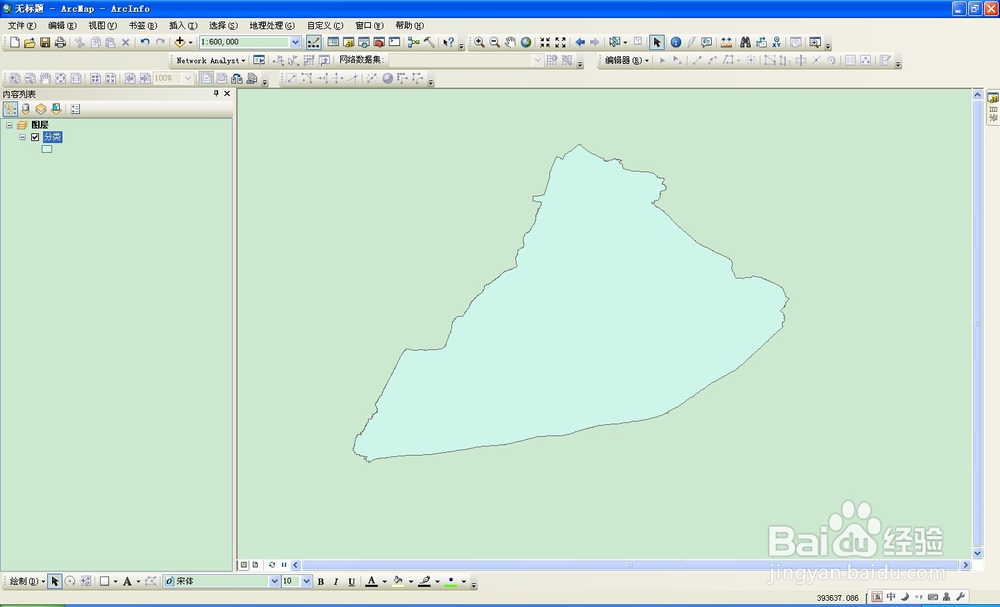Click the Select Elements black arrow tool
The height and width of the screenshot is (607, 1000).
click(x=656, y=42)
